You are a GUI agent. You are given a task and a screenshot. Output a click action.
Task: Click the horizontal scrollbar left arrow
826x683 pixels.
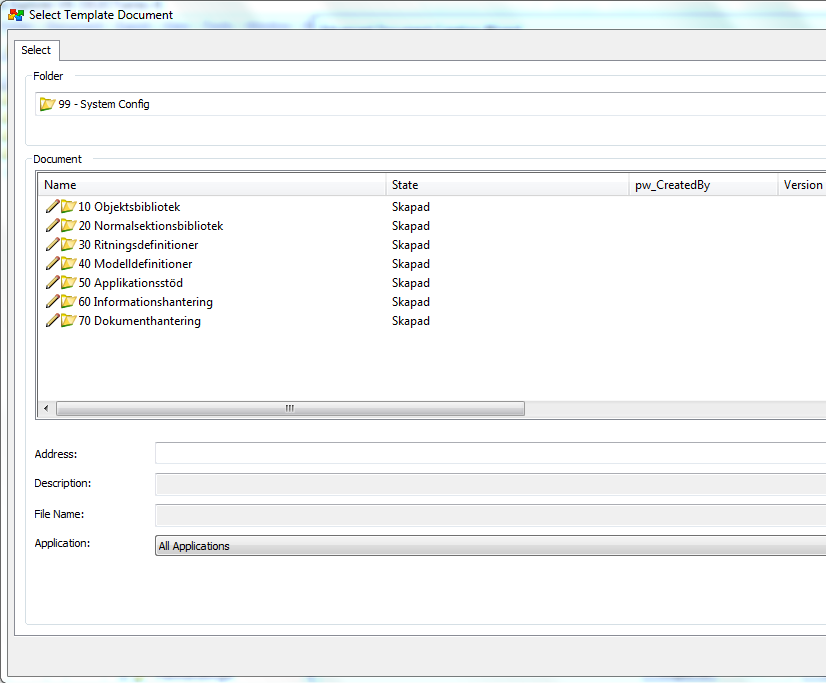(x=46, y=408)
